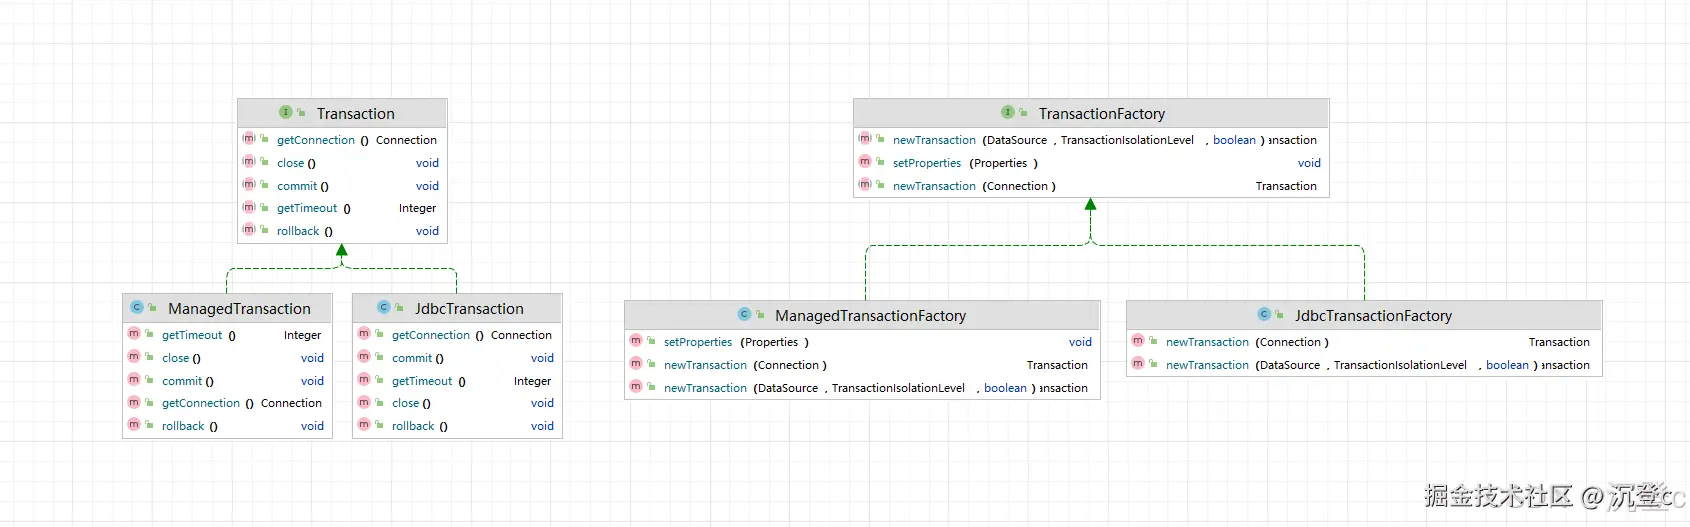The height and width of the screenshot is (527, 1690).
Task: Click TransactionIsolationLevel parameter in TransactionFactory box
Action: point(1127,140)
